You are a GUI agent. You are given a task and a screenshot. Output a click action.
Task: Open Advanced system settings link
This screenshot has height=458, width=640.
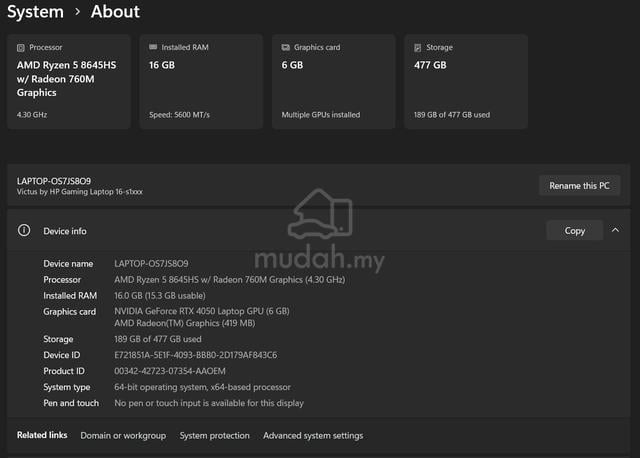coord(313,436)
